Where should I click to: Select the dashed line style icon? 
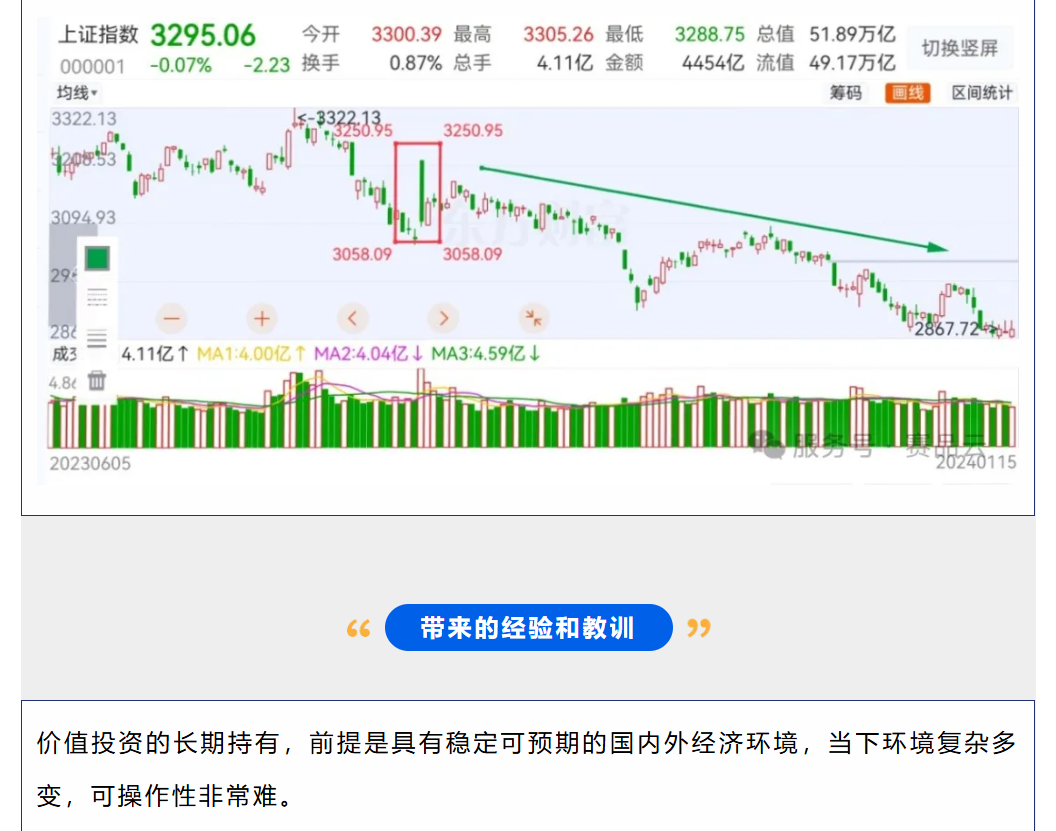(97, 298)
